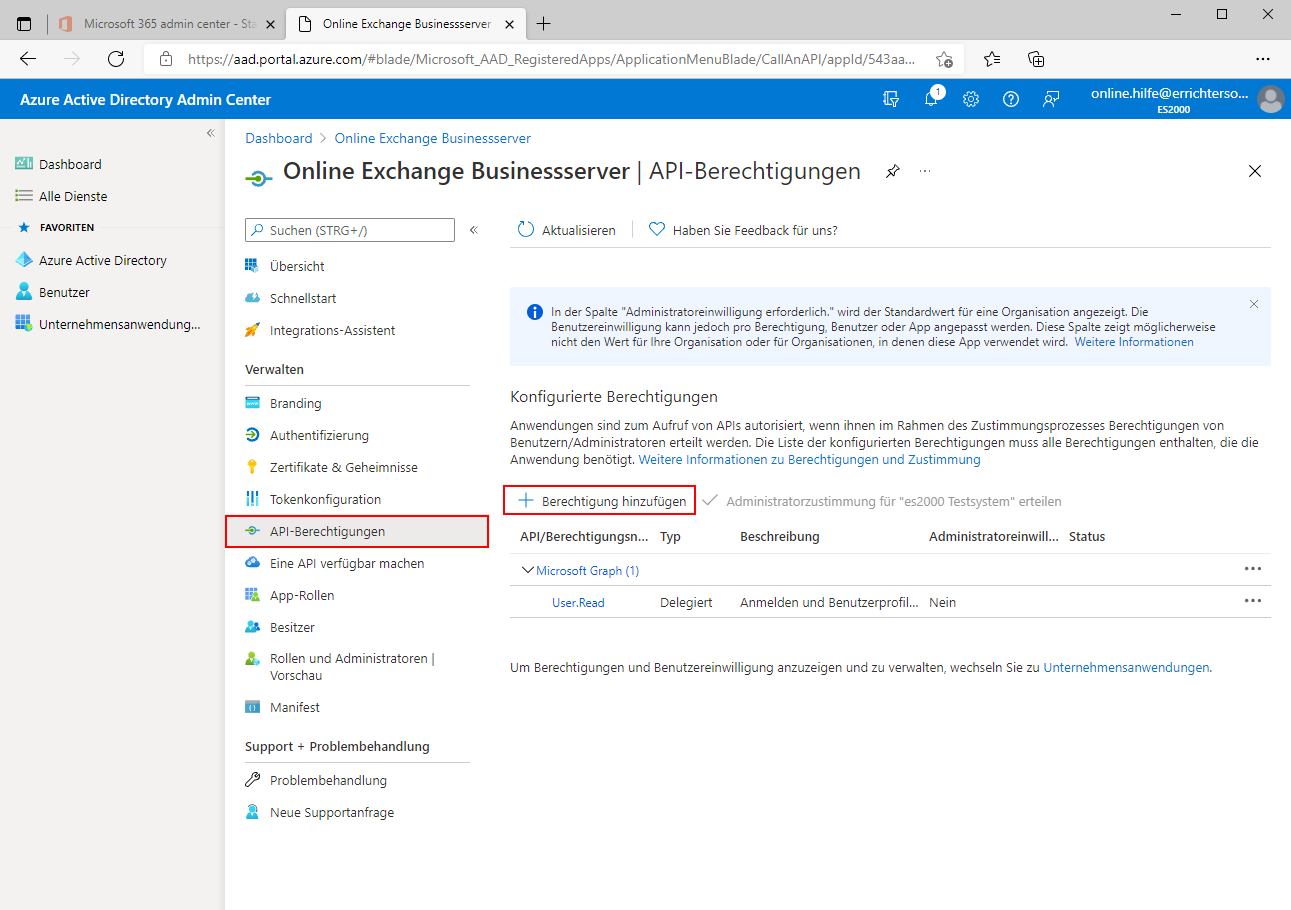
Task: Click the Beschreibung column header
Action: 780,537
